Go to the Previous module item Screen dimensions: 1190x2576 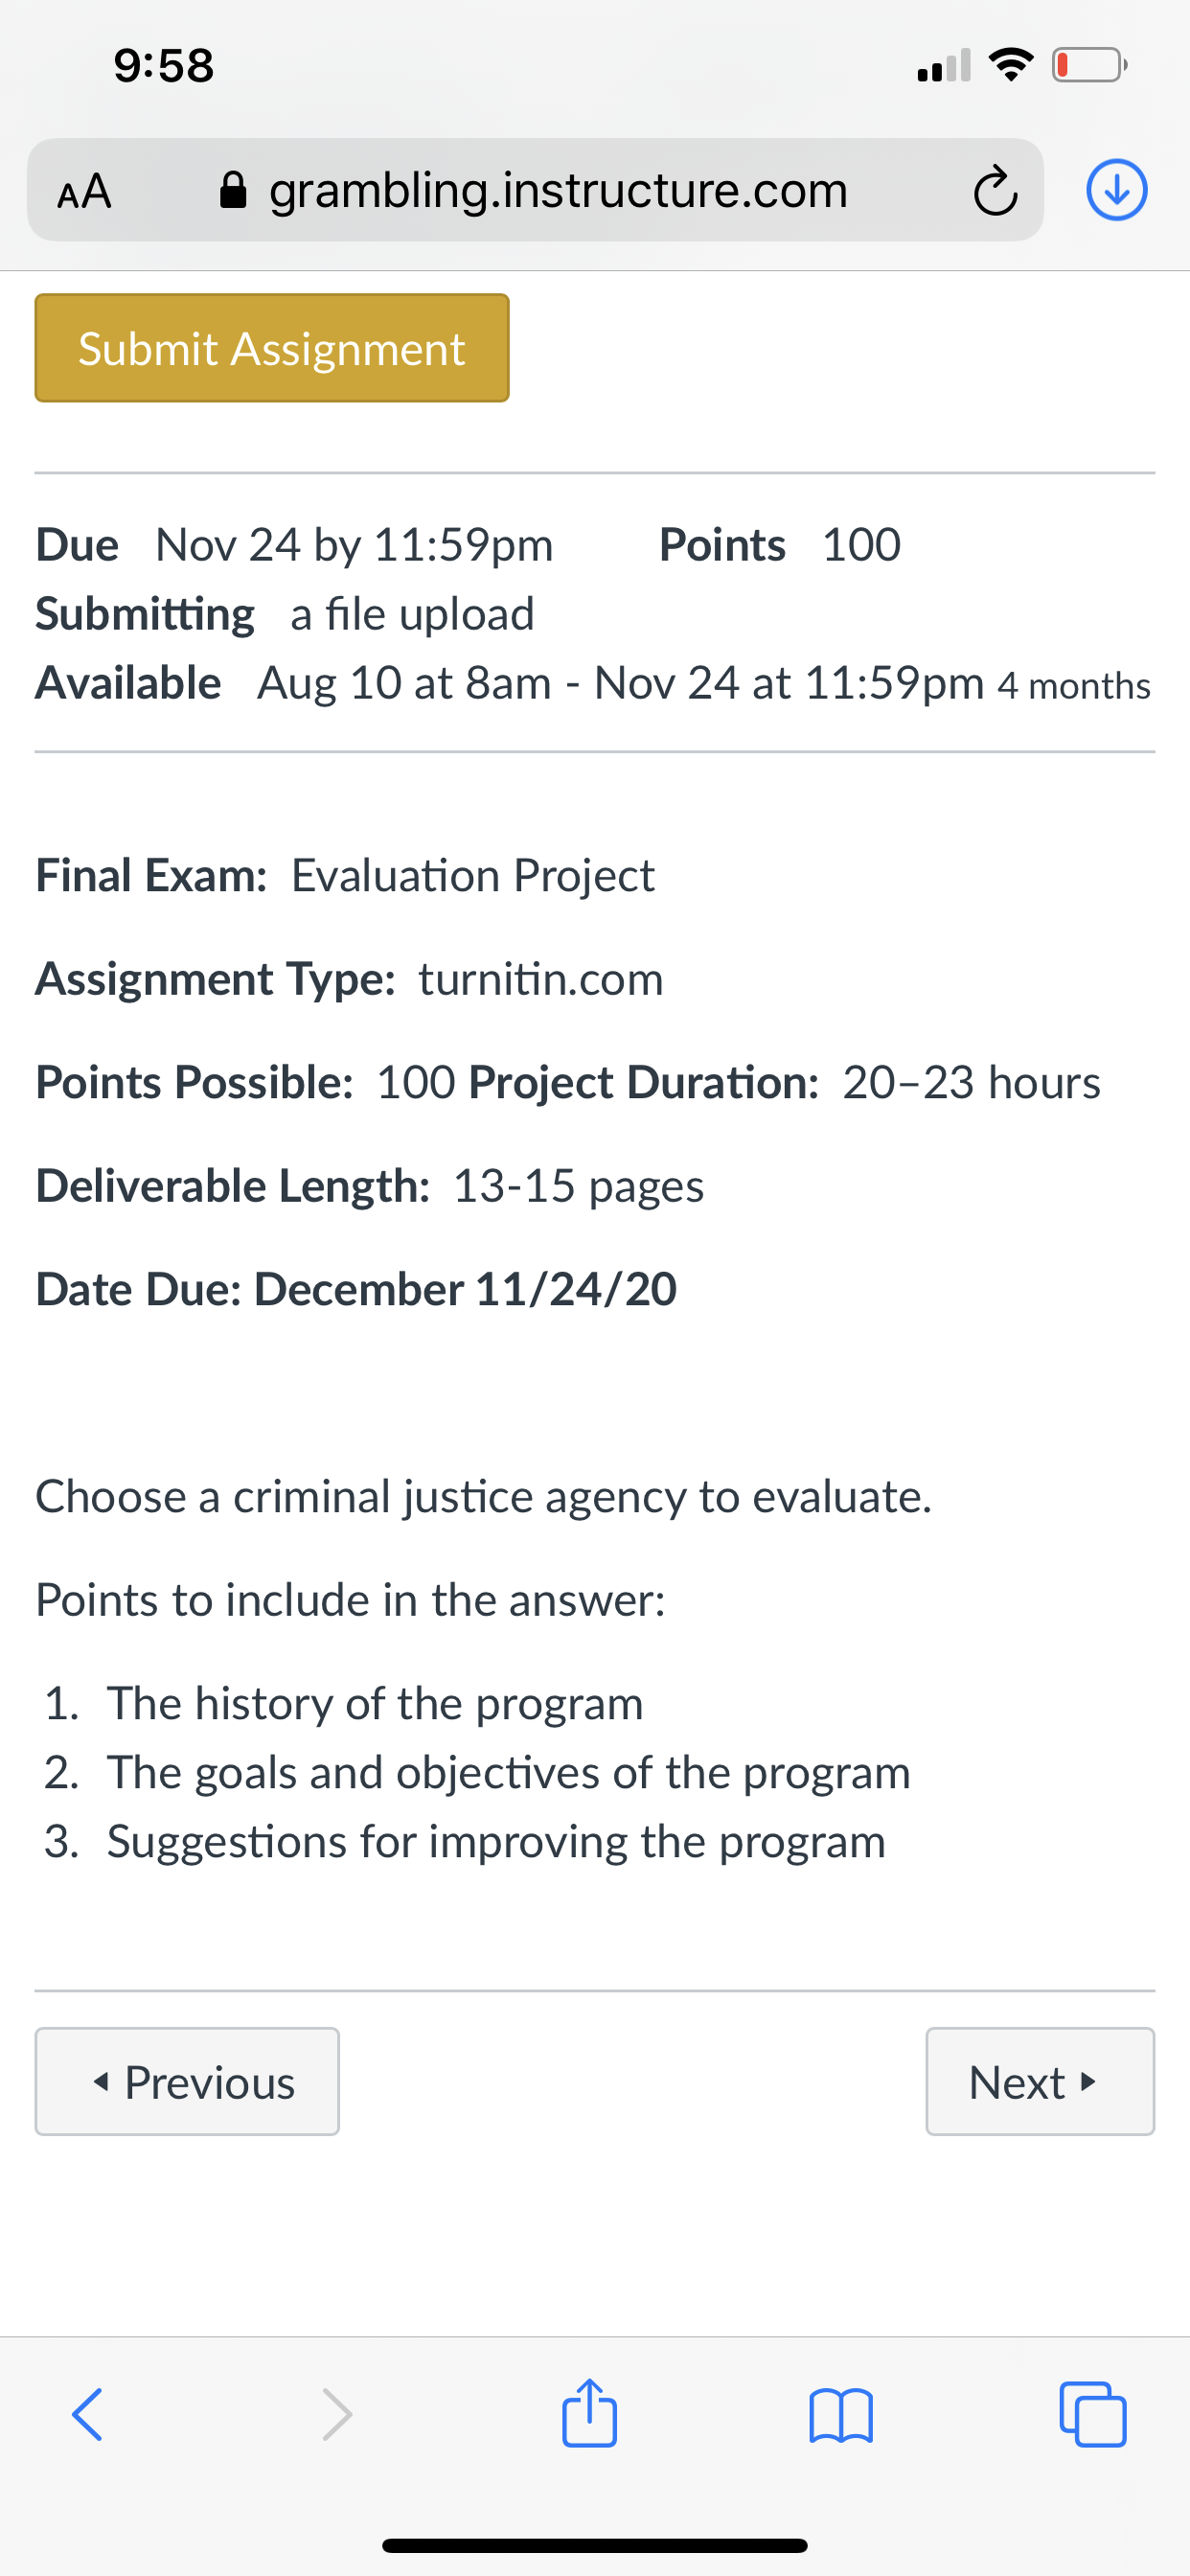click(x=187, y=2082)
